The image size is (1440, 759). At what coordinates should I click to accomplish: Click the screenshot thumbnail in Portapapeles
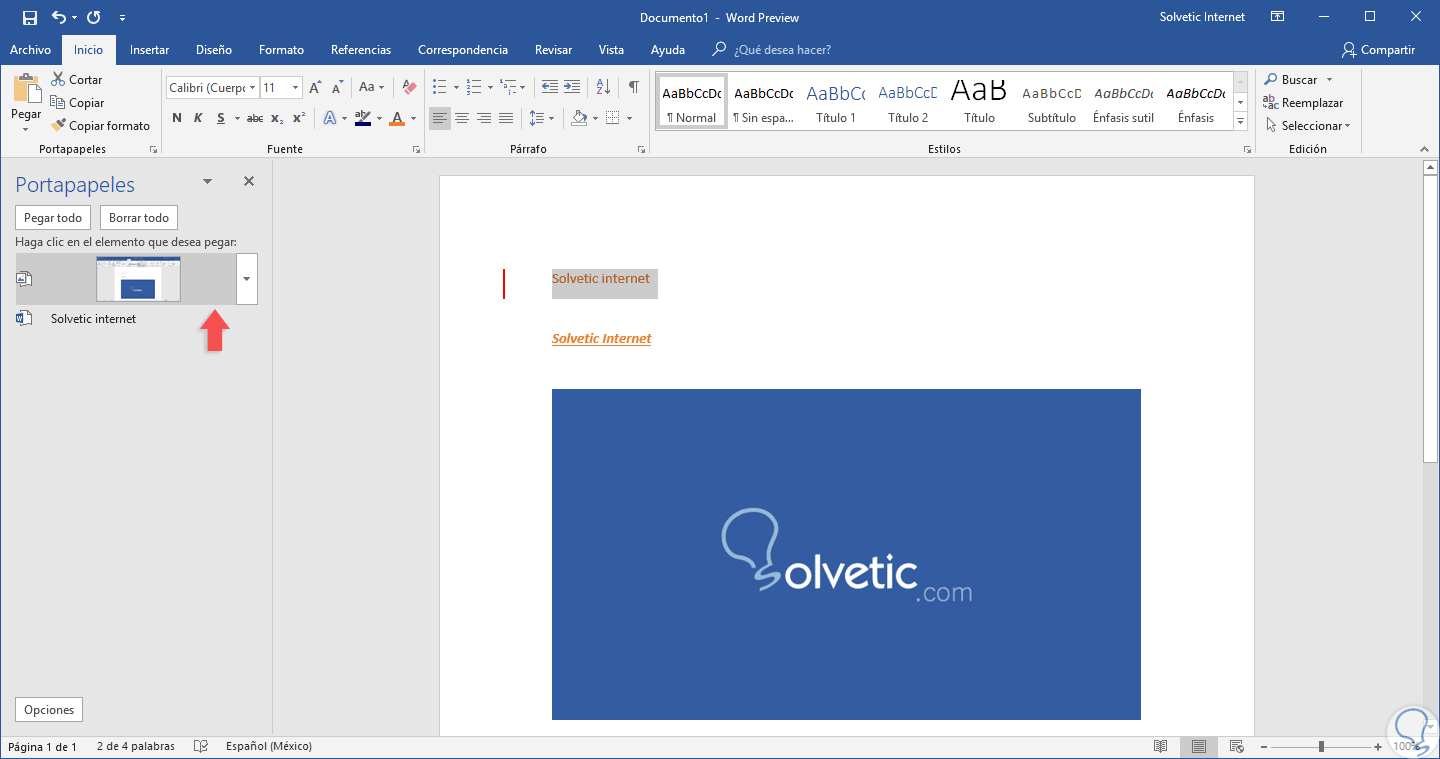pyautogui.click(x=138, y=279)
